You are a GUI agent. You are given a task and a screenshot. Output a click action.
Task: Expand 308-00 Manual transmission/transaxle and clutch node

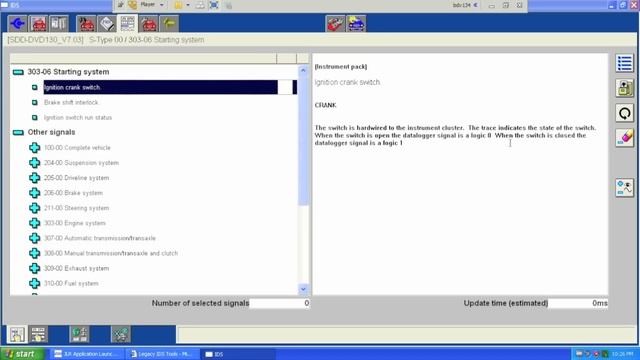(35, 253)
